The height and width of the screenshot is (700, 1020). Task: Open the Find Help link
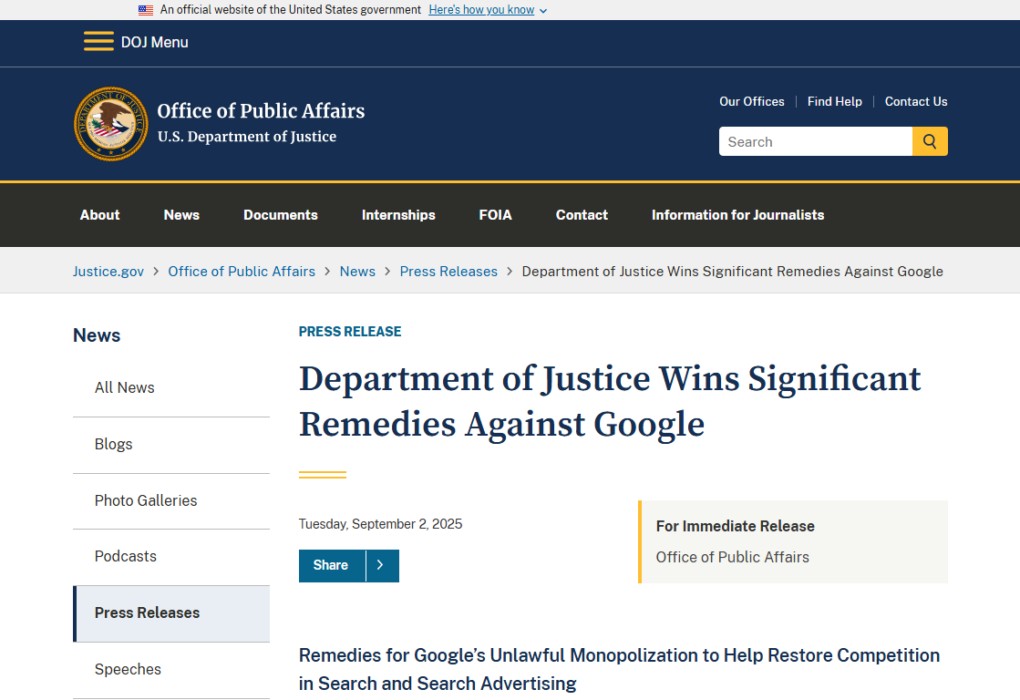pyautogui.click(x=834, y=101)
